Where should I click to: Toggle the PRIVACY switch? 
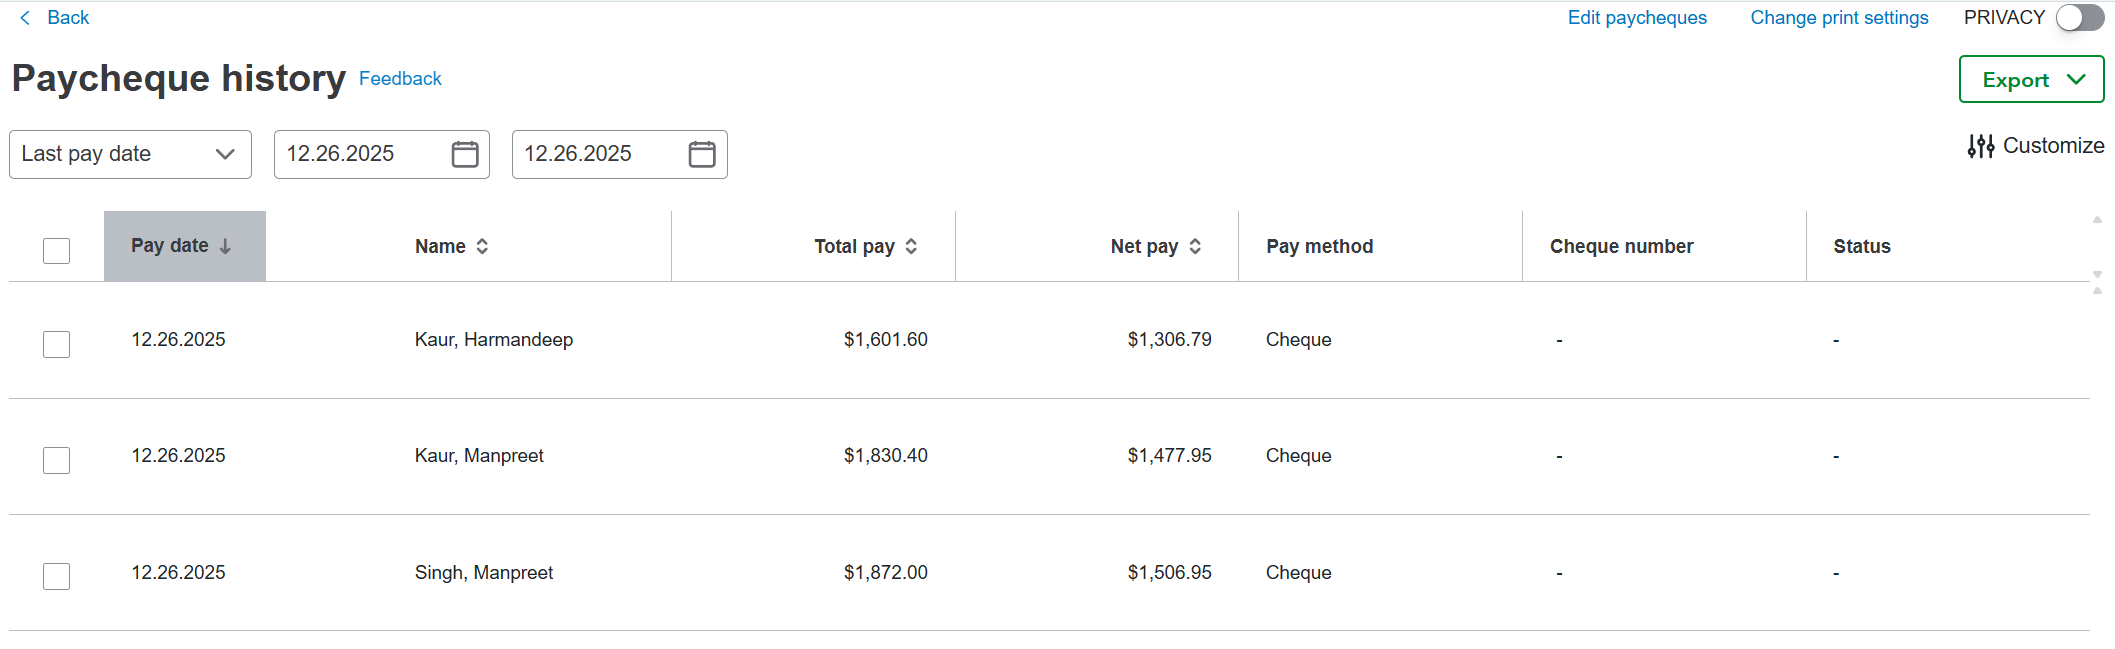pyautogui.click(x=2079, y=18)
